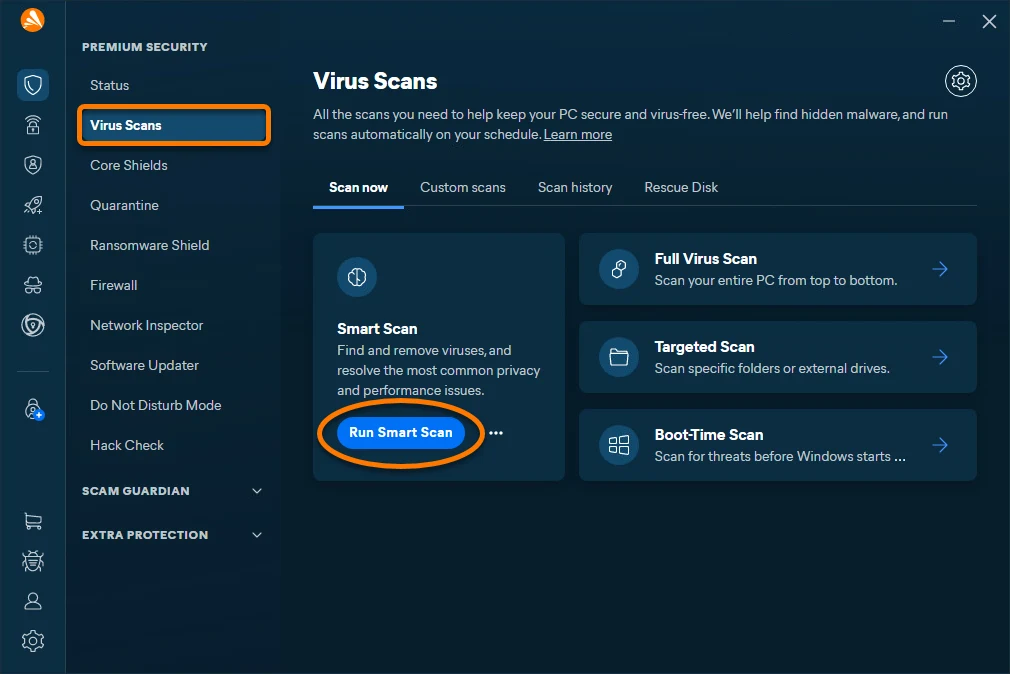Click the Premium Security section header

pos(144,47)
